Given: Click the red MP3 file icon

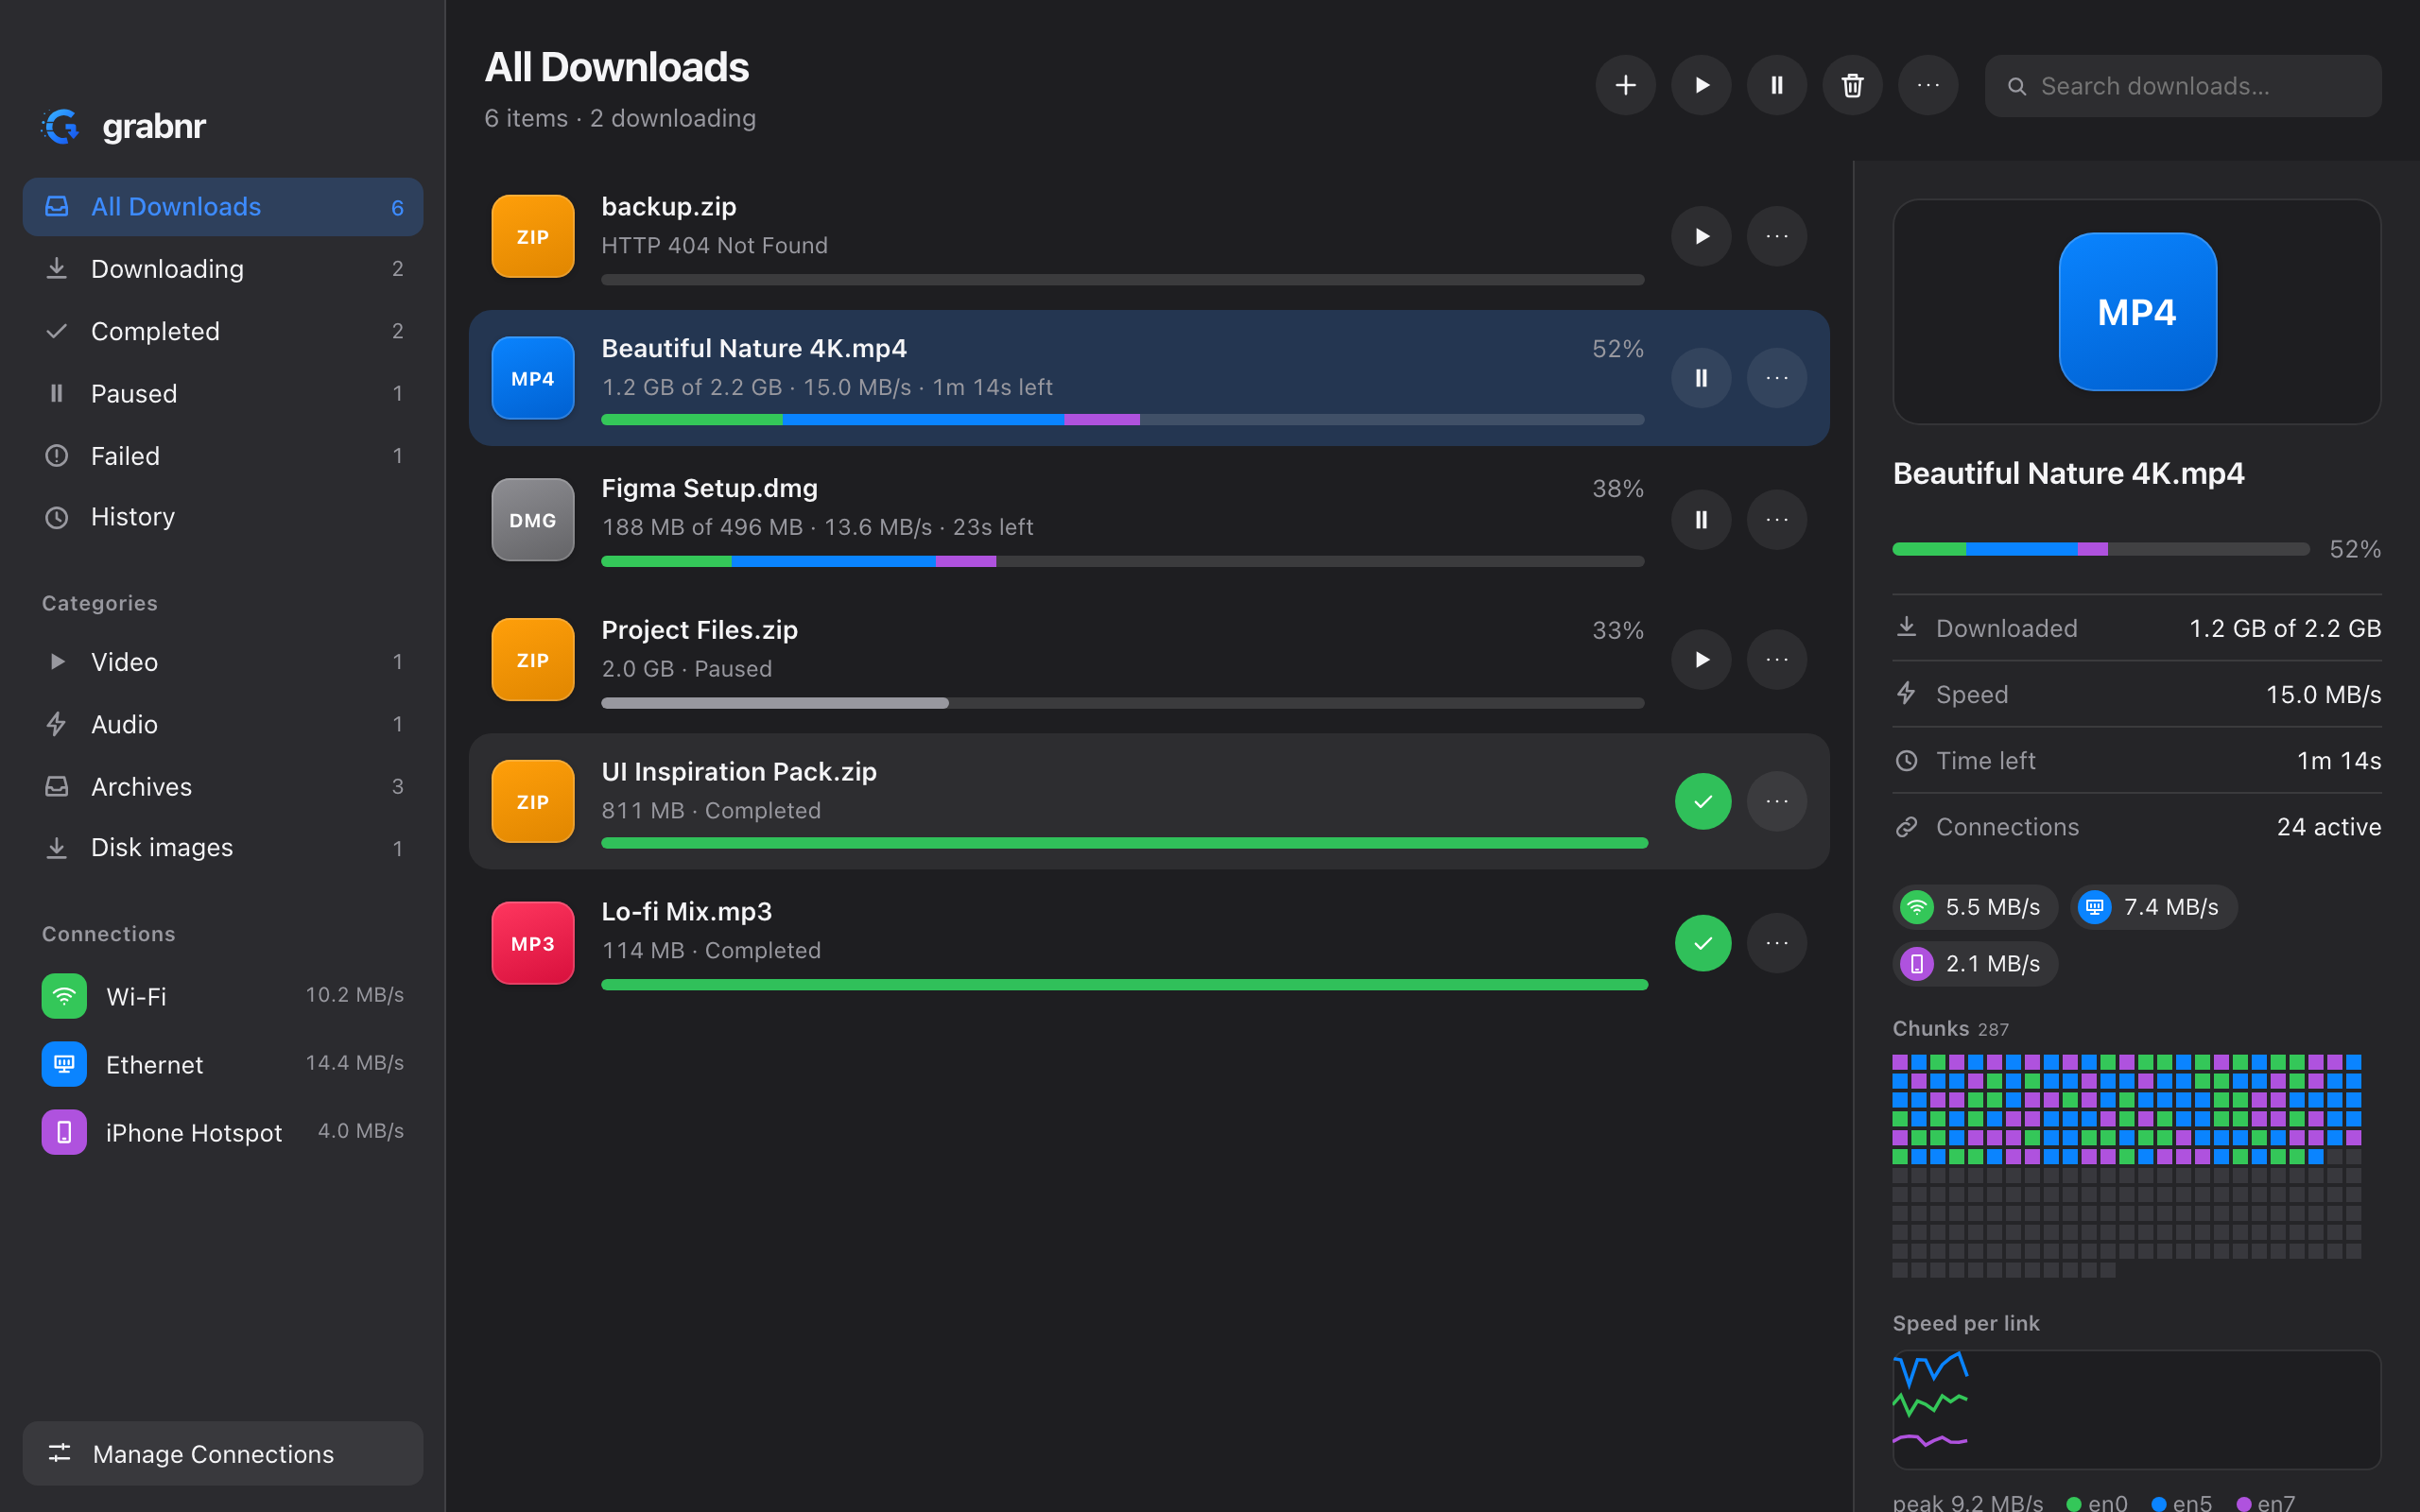Looking at the screenshot, I should [533, 943].
